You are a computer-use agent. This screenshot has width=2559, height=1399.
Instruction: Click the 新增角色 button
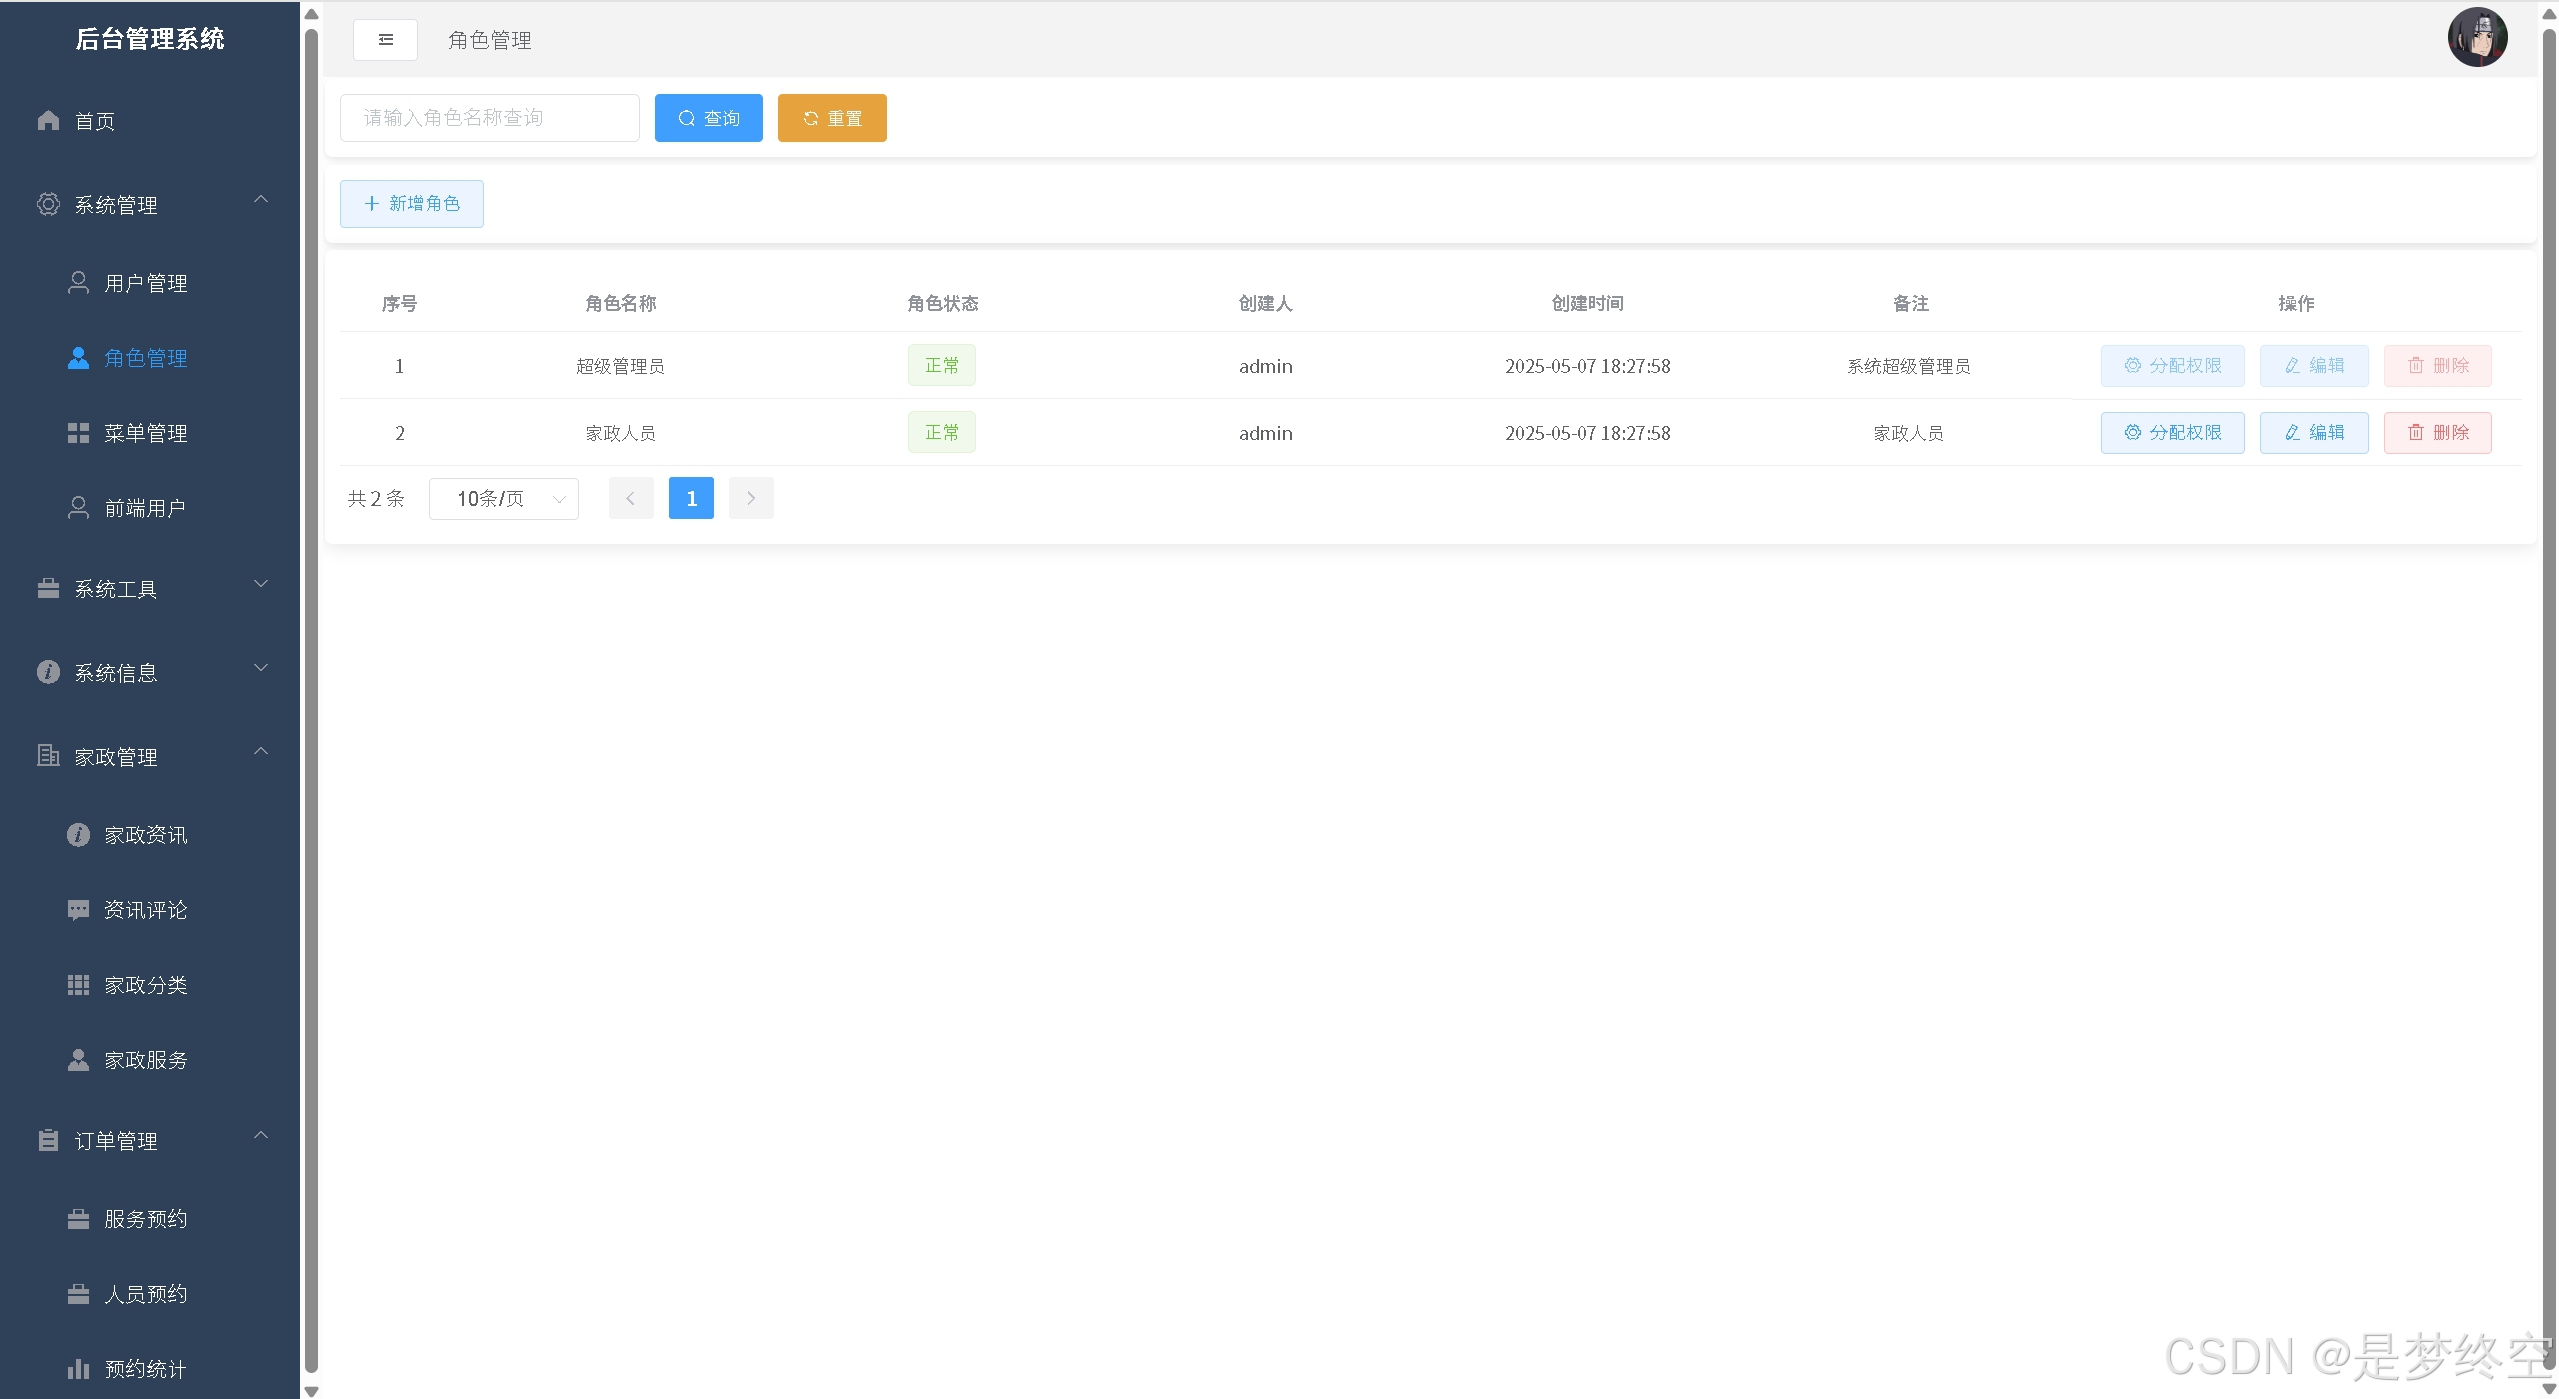pyautogui.click(x=412, y=204)
